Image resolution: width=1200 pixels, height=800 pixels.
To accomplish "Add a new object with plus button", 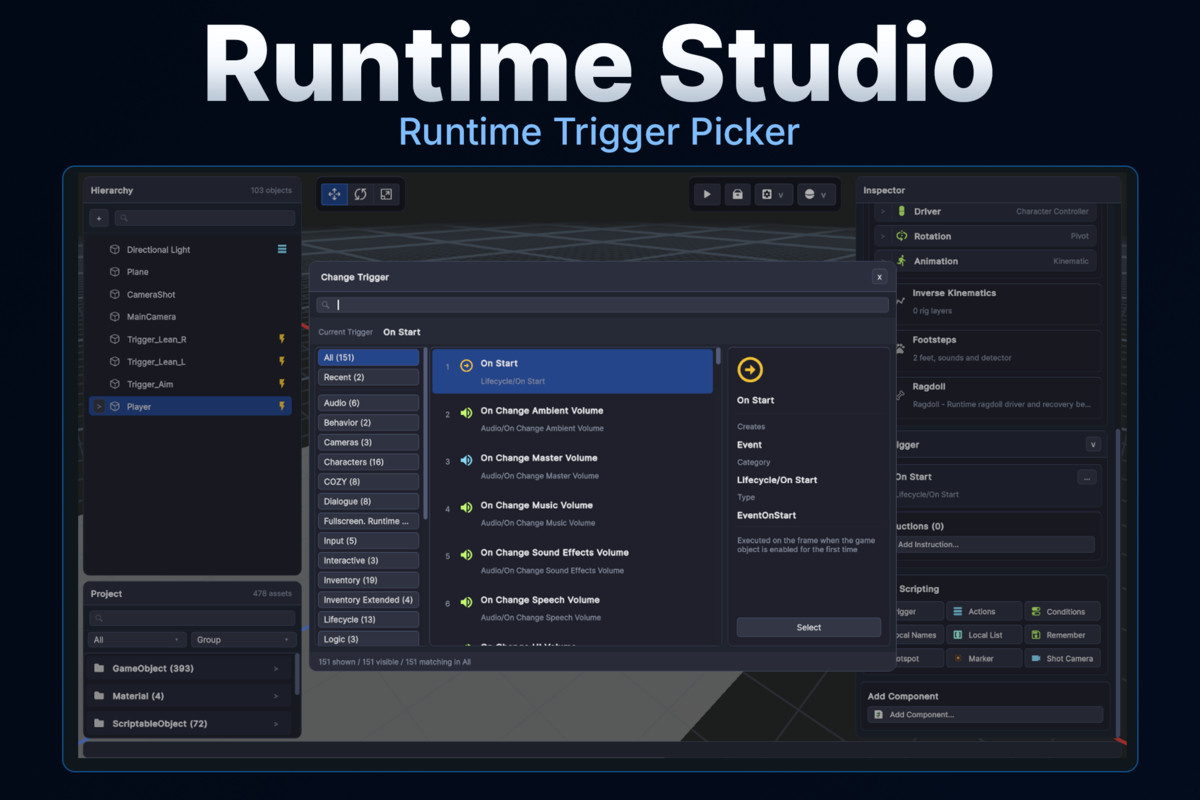I will pyautogui.click(x=98, y=218).
